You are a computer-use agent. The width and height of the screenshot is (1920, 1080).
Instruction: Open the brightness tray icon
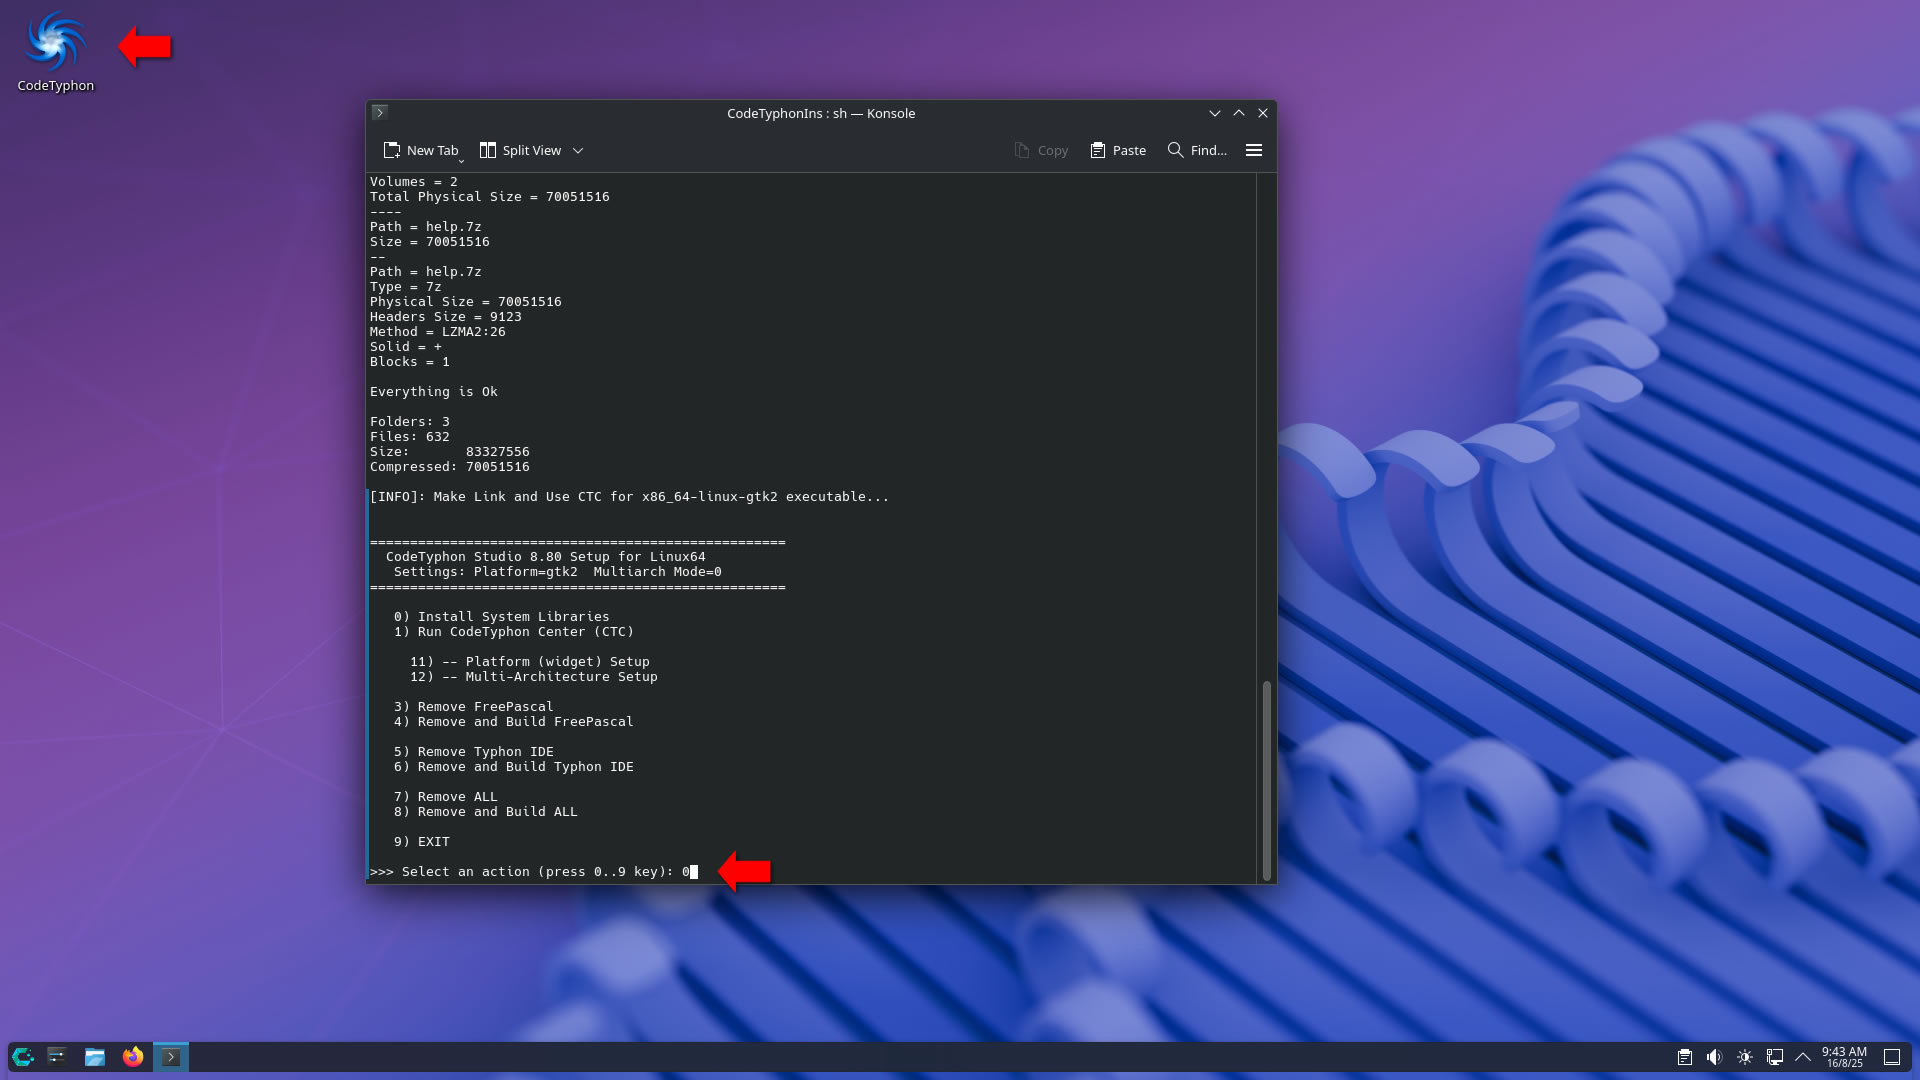click(x=1745, y=1057)
